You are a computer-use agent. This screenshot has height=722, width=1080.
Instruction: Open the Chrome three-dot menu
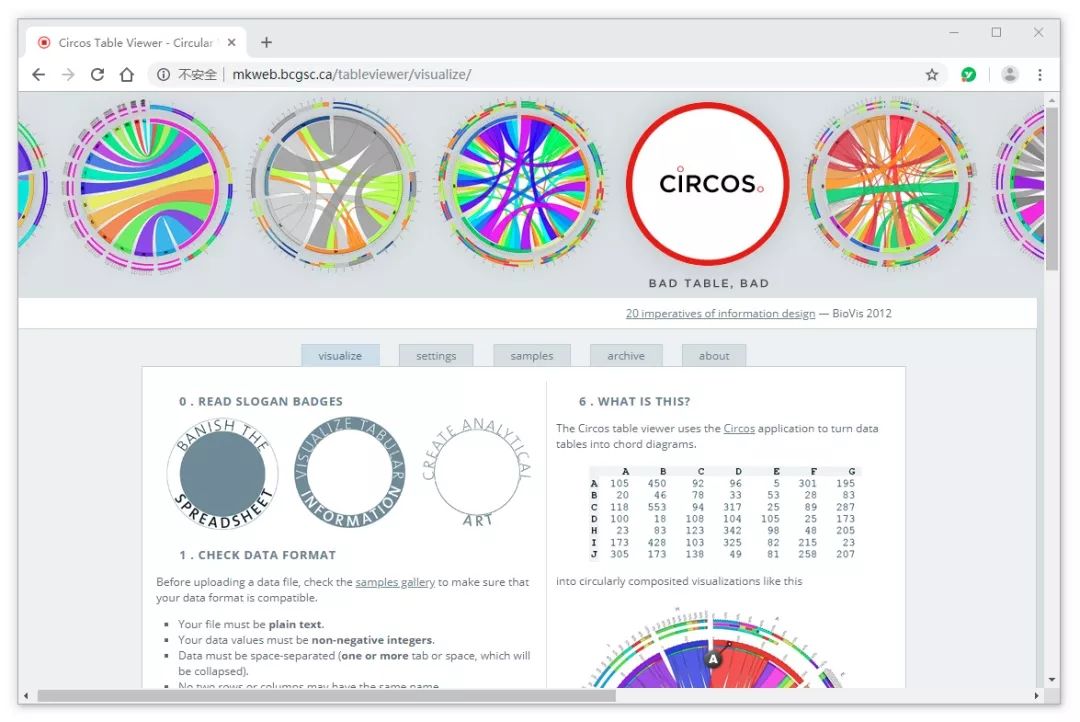point(1039,74)
